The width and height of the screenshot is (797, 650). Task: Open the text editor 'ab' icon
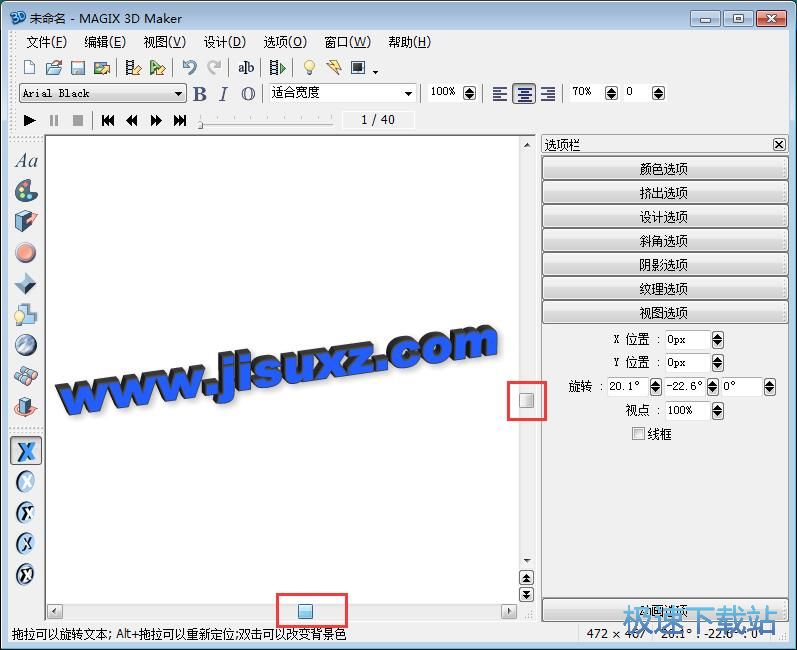point(246,67)
